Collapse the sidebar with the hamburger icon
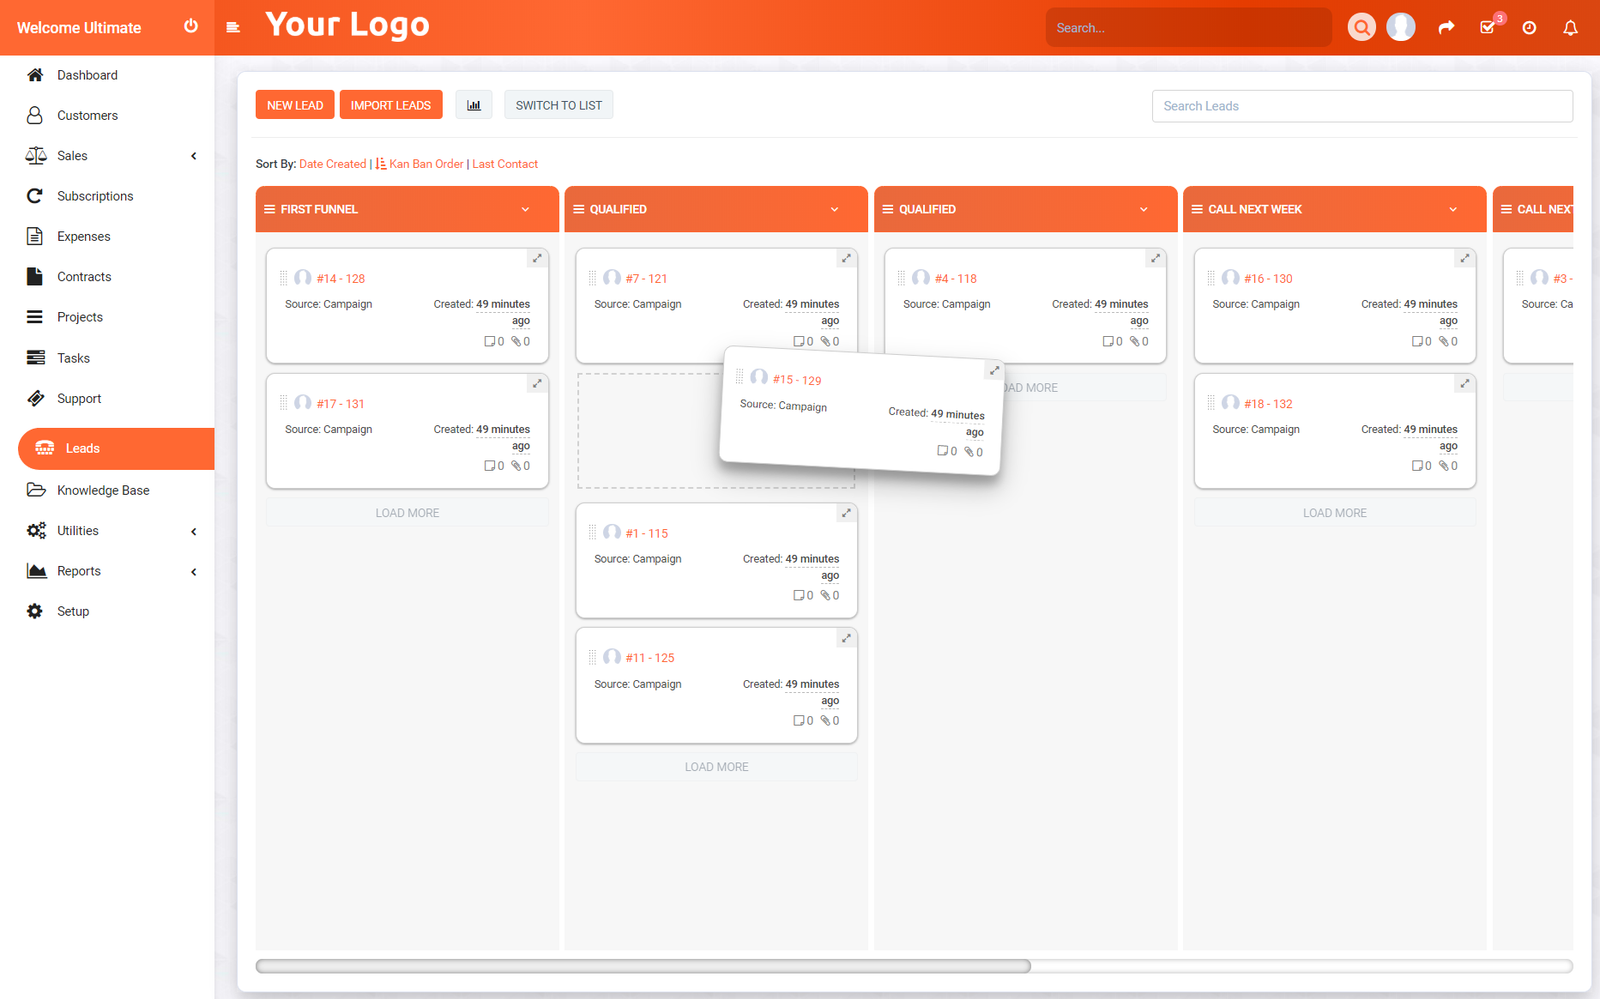 point(234,27)
